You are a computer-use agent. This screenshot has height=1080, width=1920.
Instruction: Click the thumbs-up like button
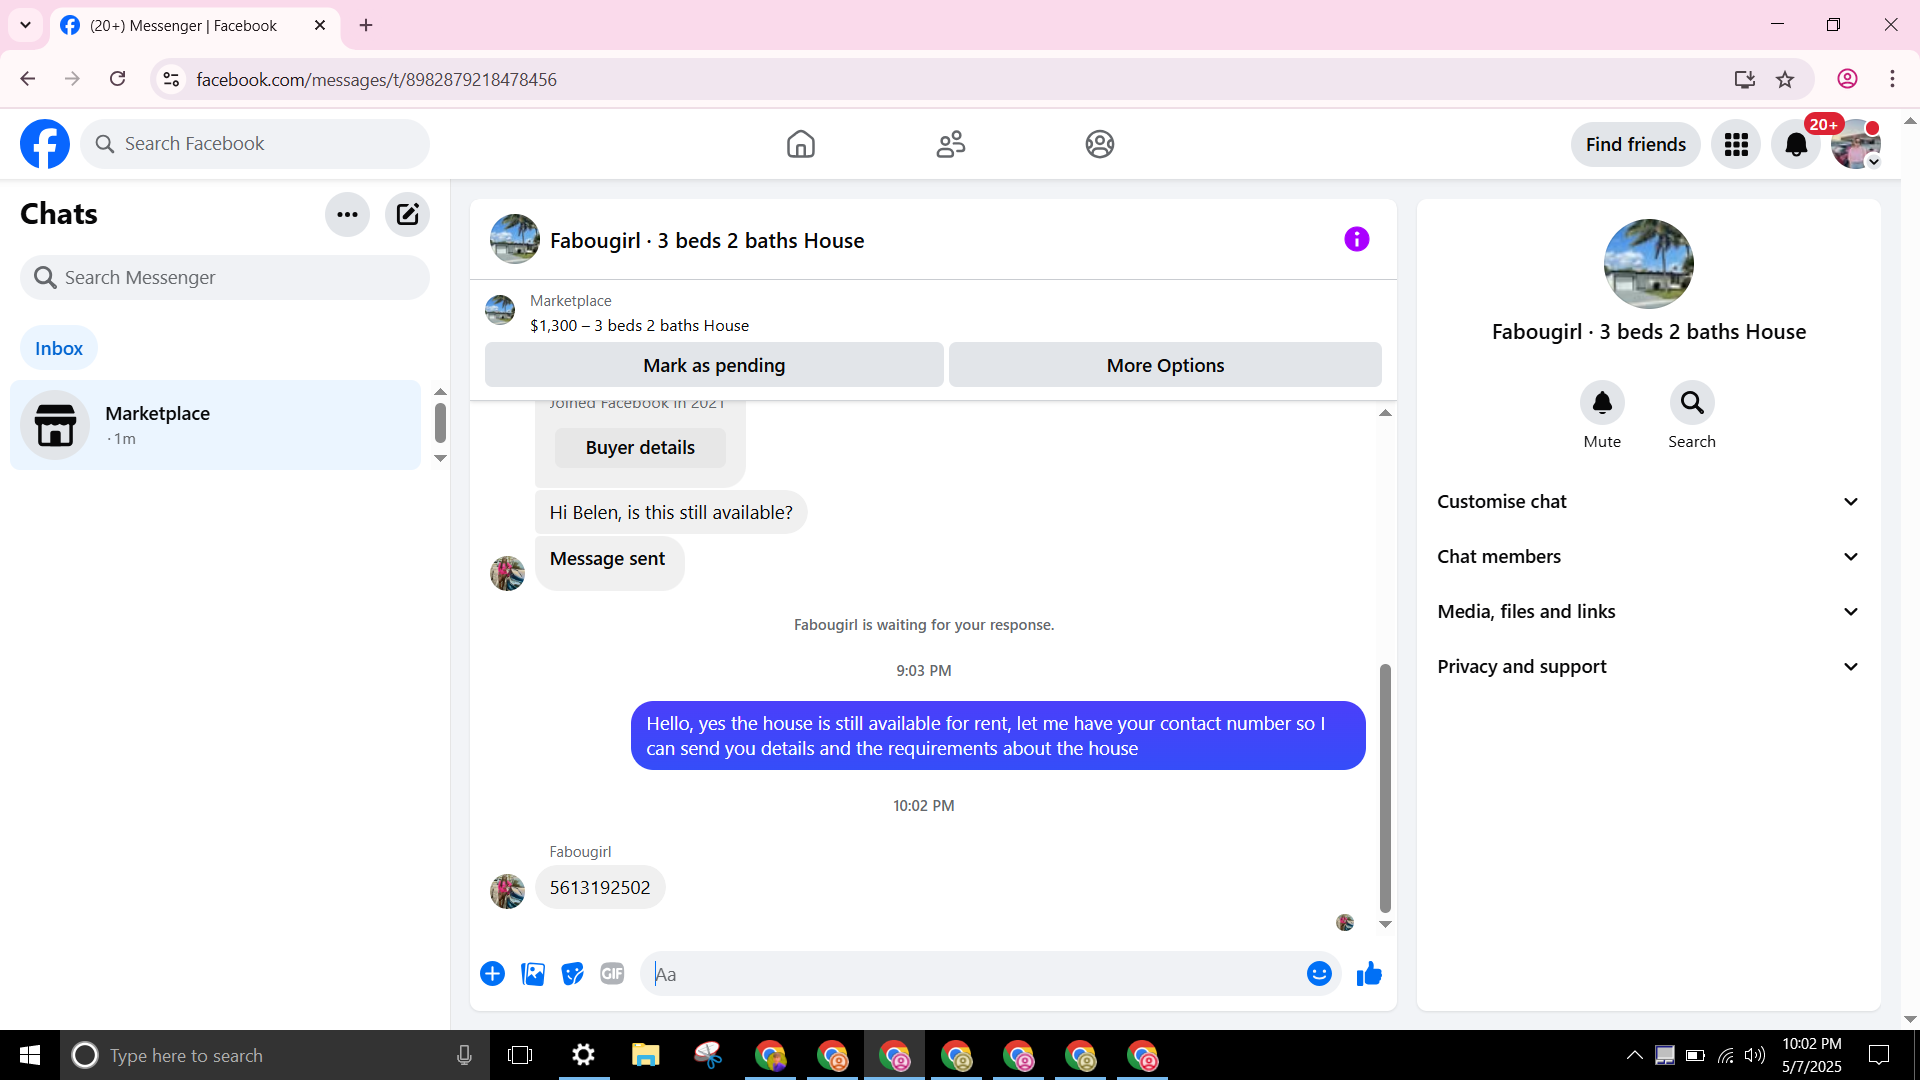pyautogui.click(x=1369, y=974)
